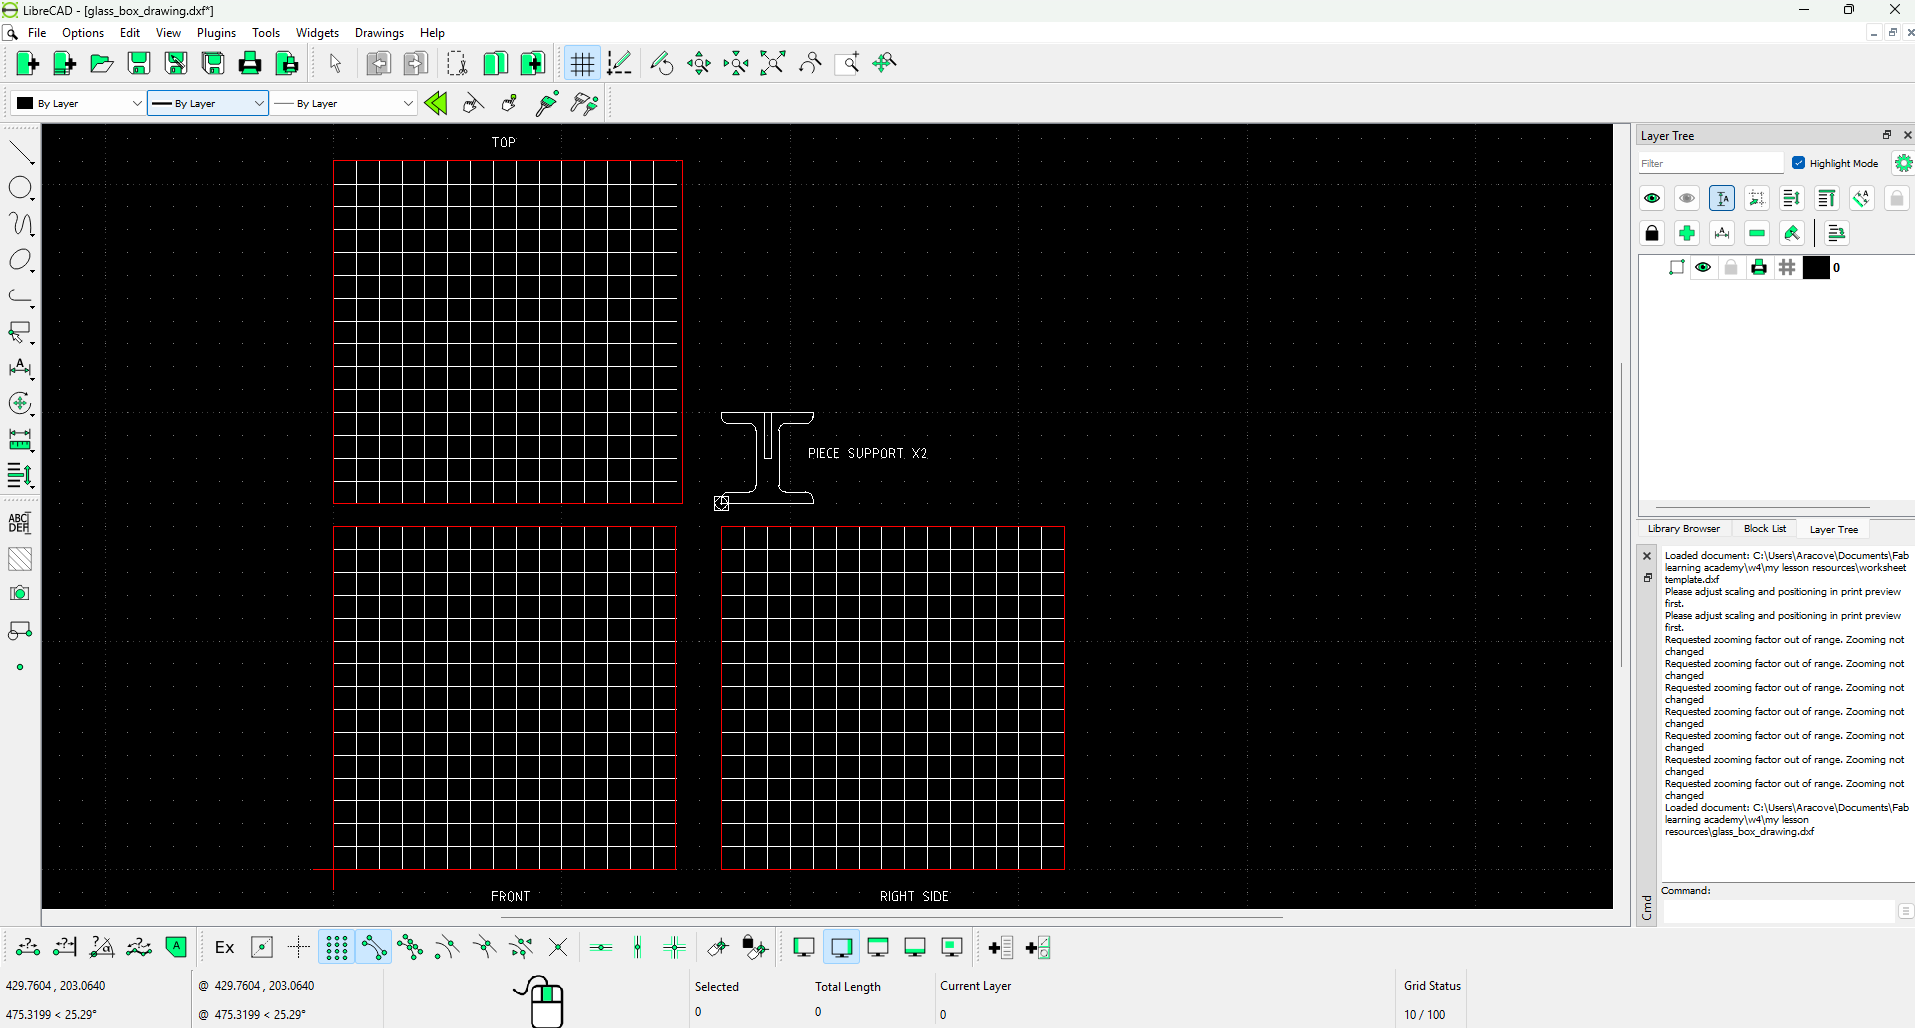Click the black color swatch of layer 0
The image size is (1915, 1028).
1816,268
